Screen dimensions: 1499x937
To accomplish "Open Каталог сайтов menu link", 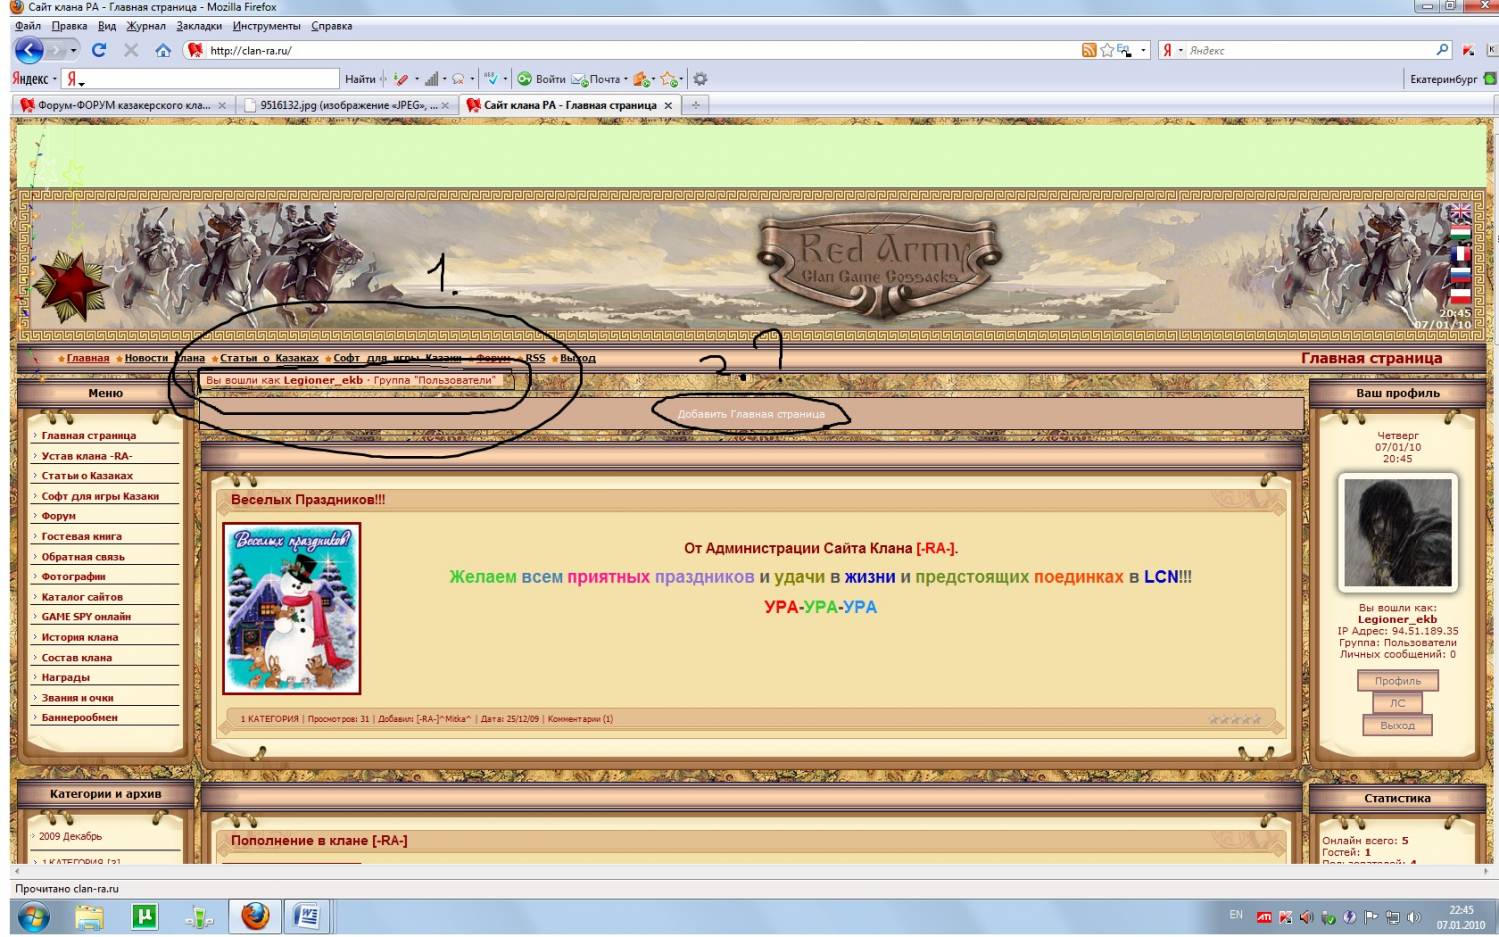I will 82,597.
